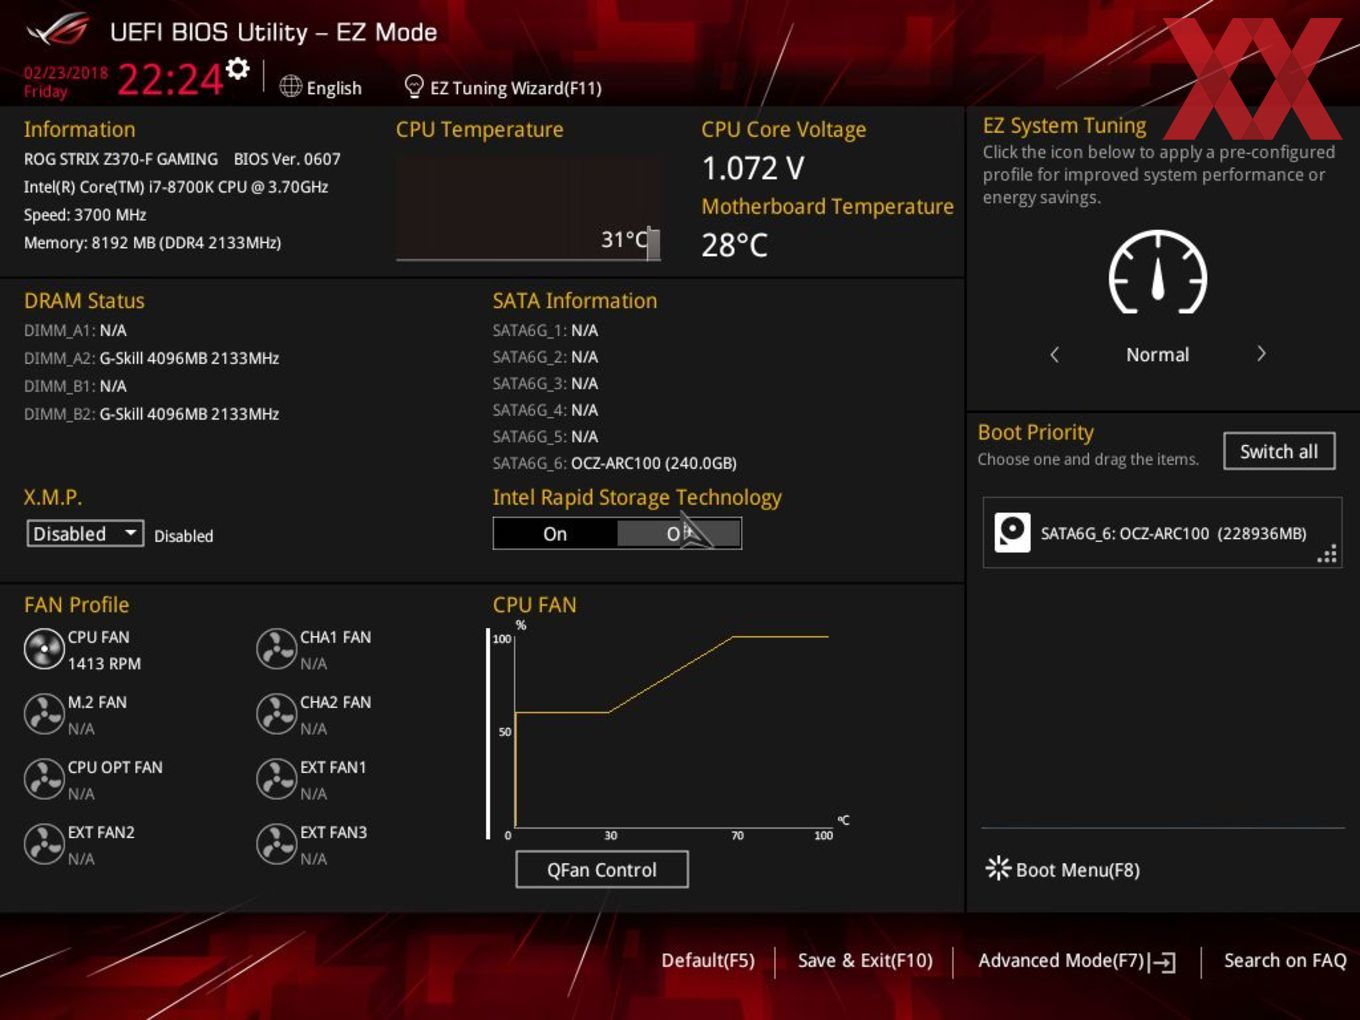This screenshot has height=1020, width=1360.
Task: Click the 22:24 clock time
Action: 169,79
